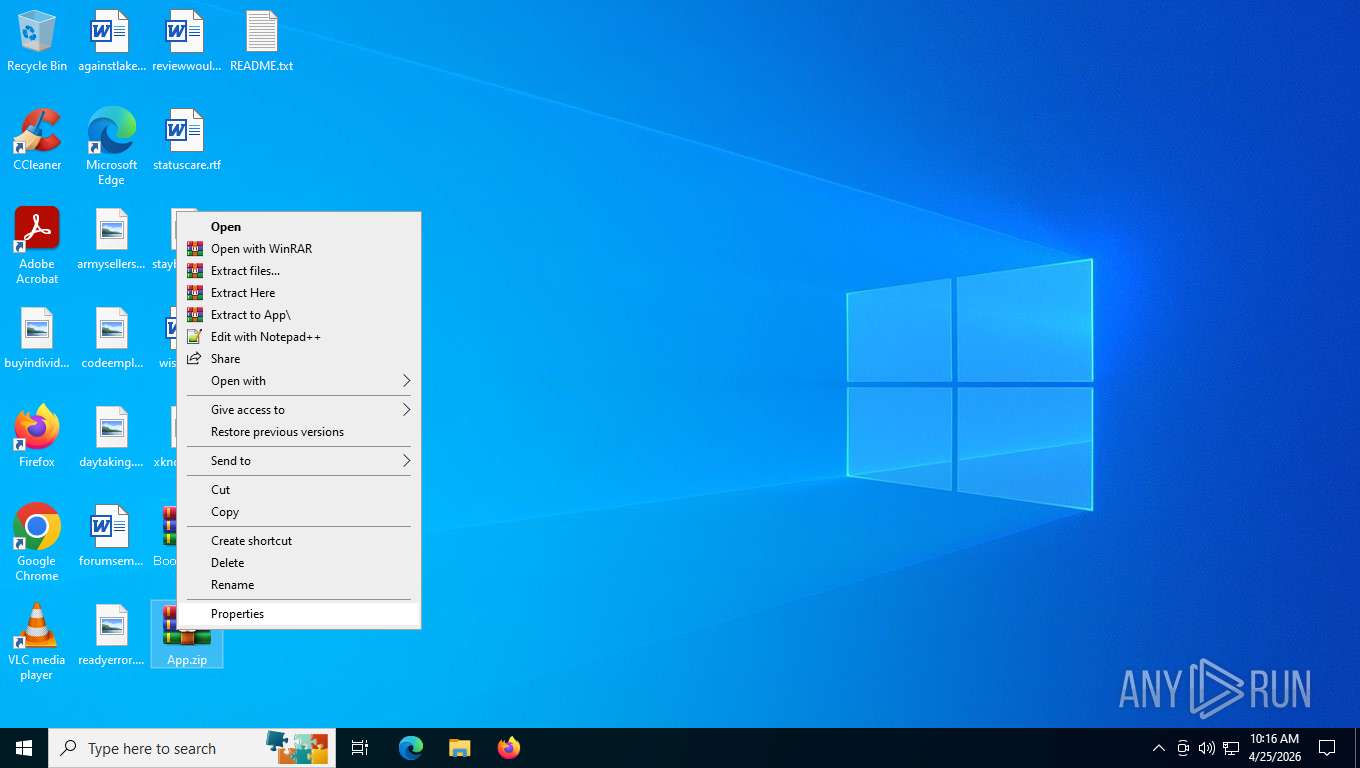The width and height of the screenshot is (1360, 768).
Task: Choose Open in the context menu
Action: point(299,227)
